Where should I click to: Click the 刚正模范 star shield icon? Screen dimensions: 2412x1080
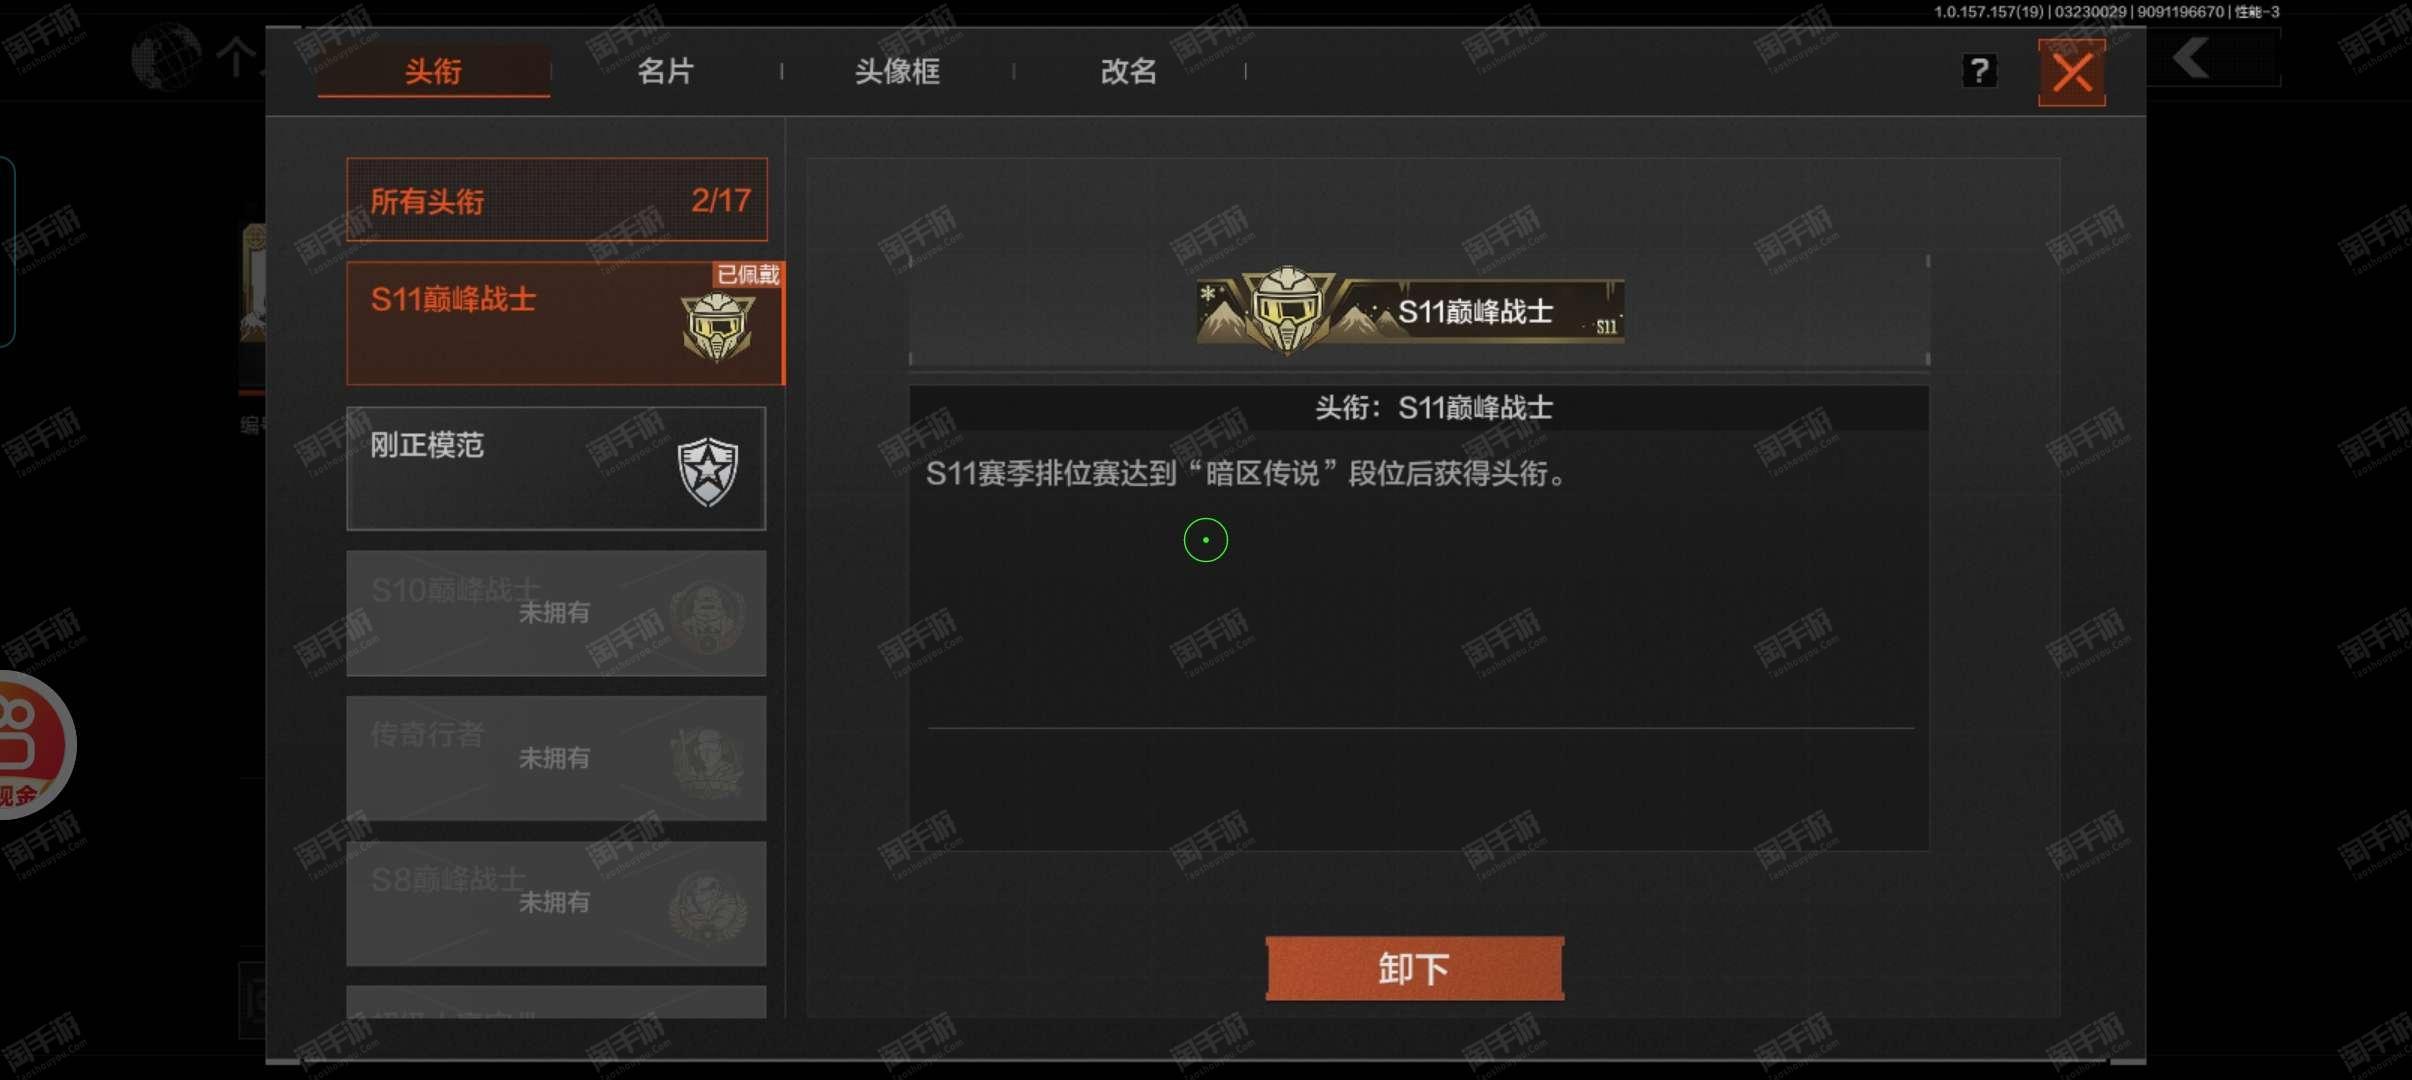708,471
